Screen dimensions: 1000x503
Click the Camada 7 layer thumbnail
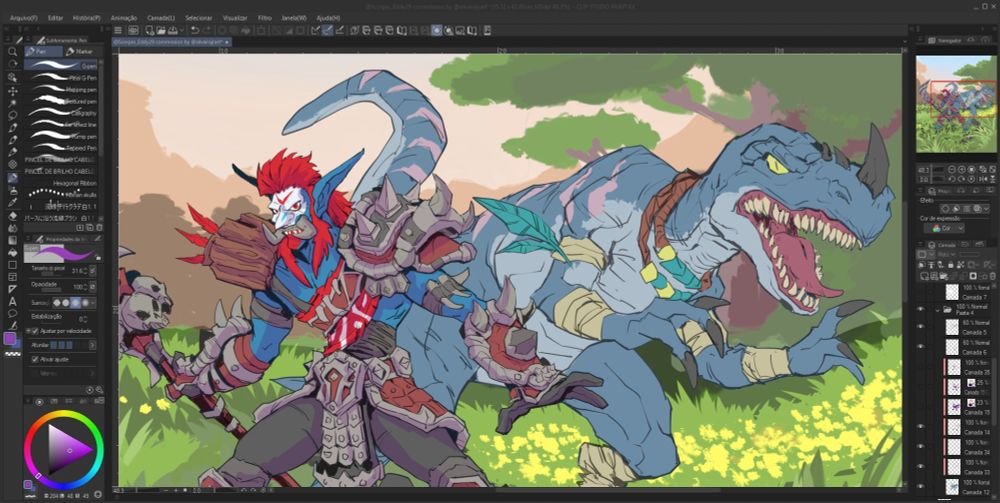pos(952,293)
